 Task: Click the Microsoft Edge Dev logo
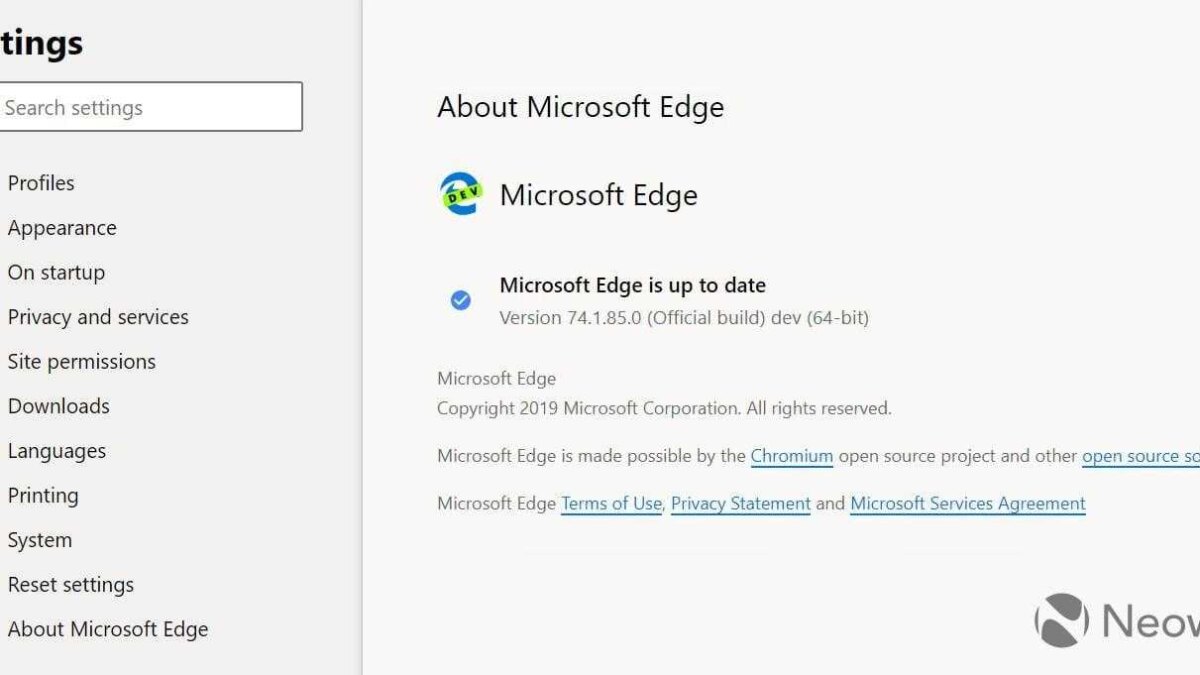pos(459,194)
